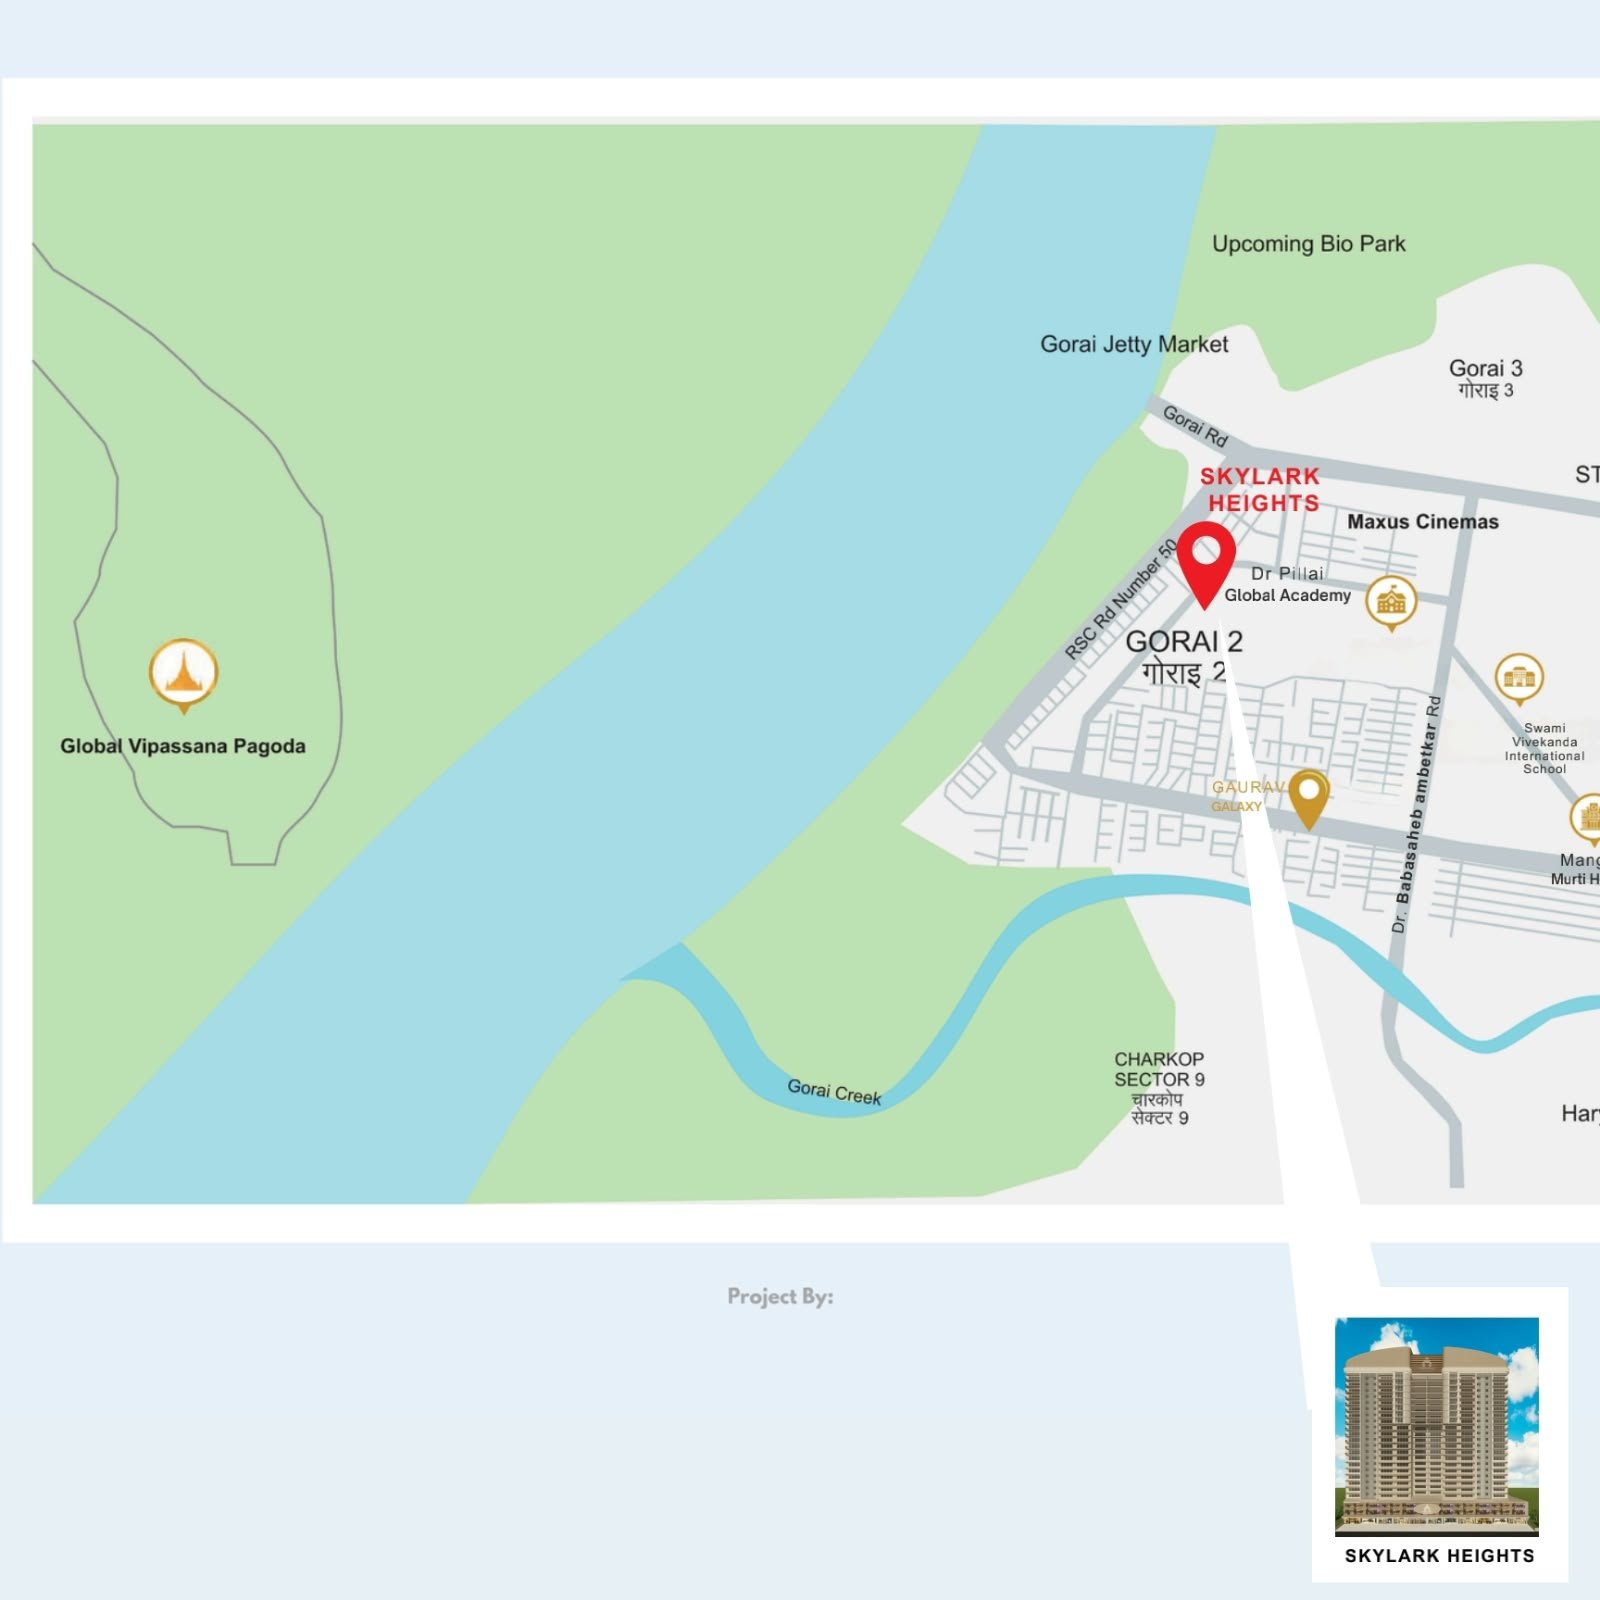The height and width of the screenshot is (1600, 1600).
Task: Click the red Skylark Heights location pin
Action: [x=1205, y=565]
